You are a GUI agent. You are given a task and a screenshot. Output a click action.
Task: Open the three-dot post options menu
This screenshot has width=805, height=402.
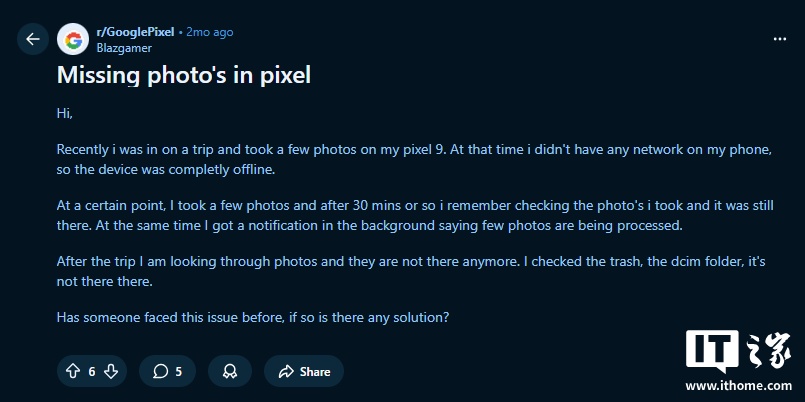(x=779, y=39)
